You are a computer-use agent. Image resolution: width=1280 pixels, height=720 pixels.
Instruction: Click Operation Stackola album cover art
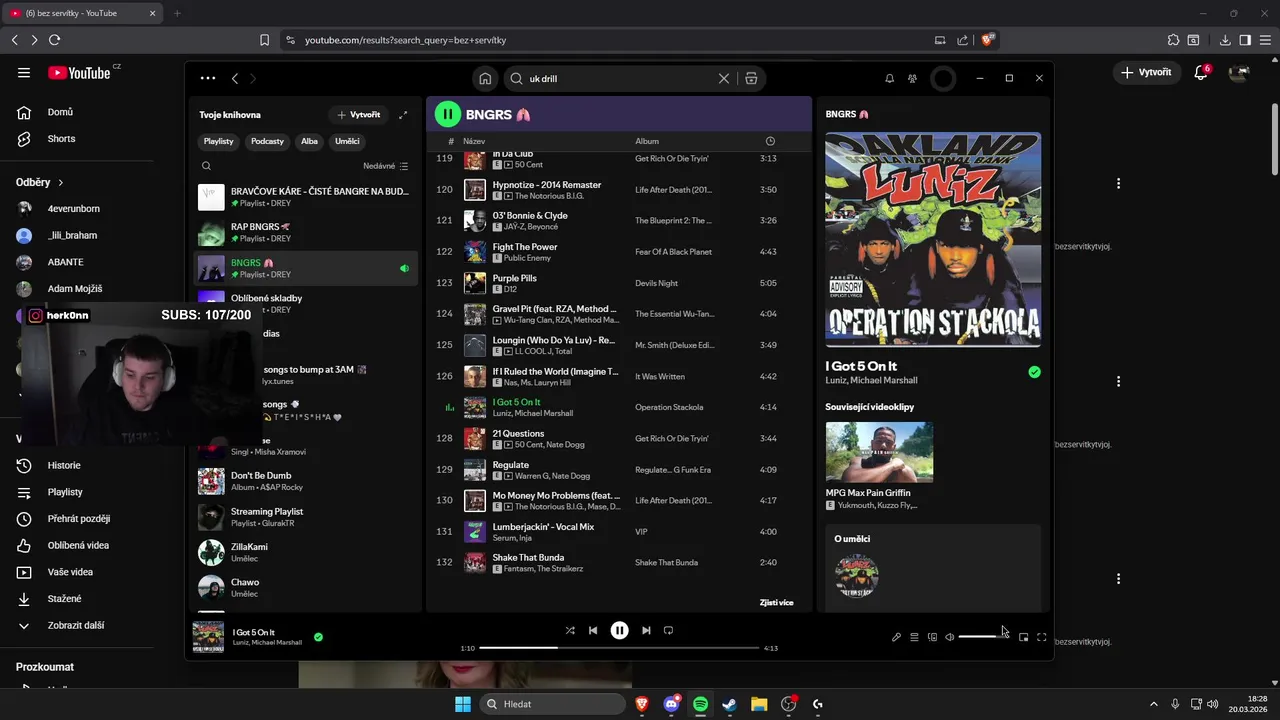click(x=933, y=240)
